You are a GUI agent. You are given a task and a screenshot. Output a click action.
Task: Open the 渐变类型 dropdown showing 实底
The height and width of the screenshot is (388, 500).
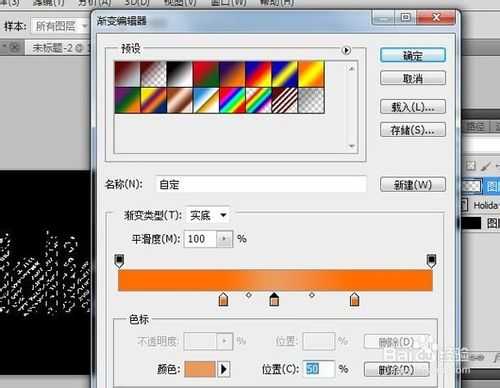click(x=208, y=215)
